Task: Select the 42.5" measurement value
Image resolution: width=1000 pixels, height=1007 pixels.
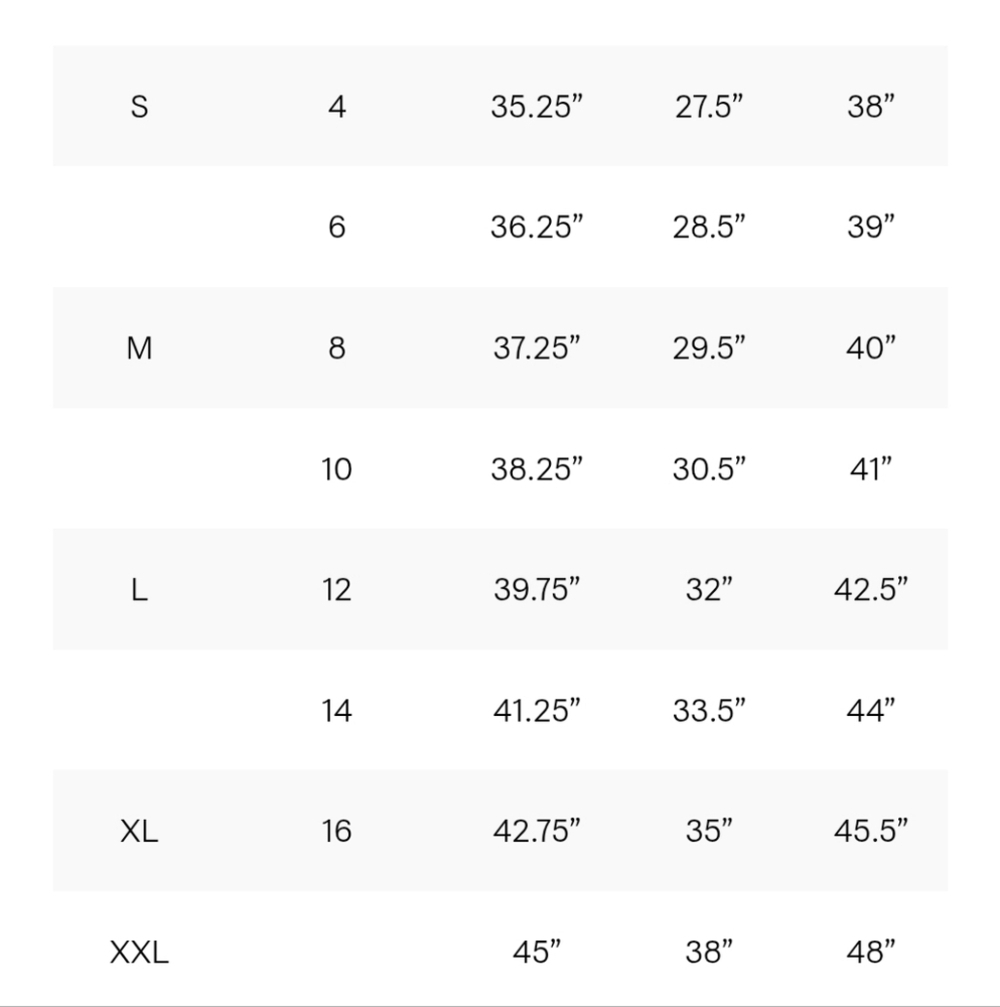Action: 871,590
